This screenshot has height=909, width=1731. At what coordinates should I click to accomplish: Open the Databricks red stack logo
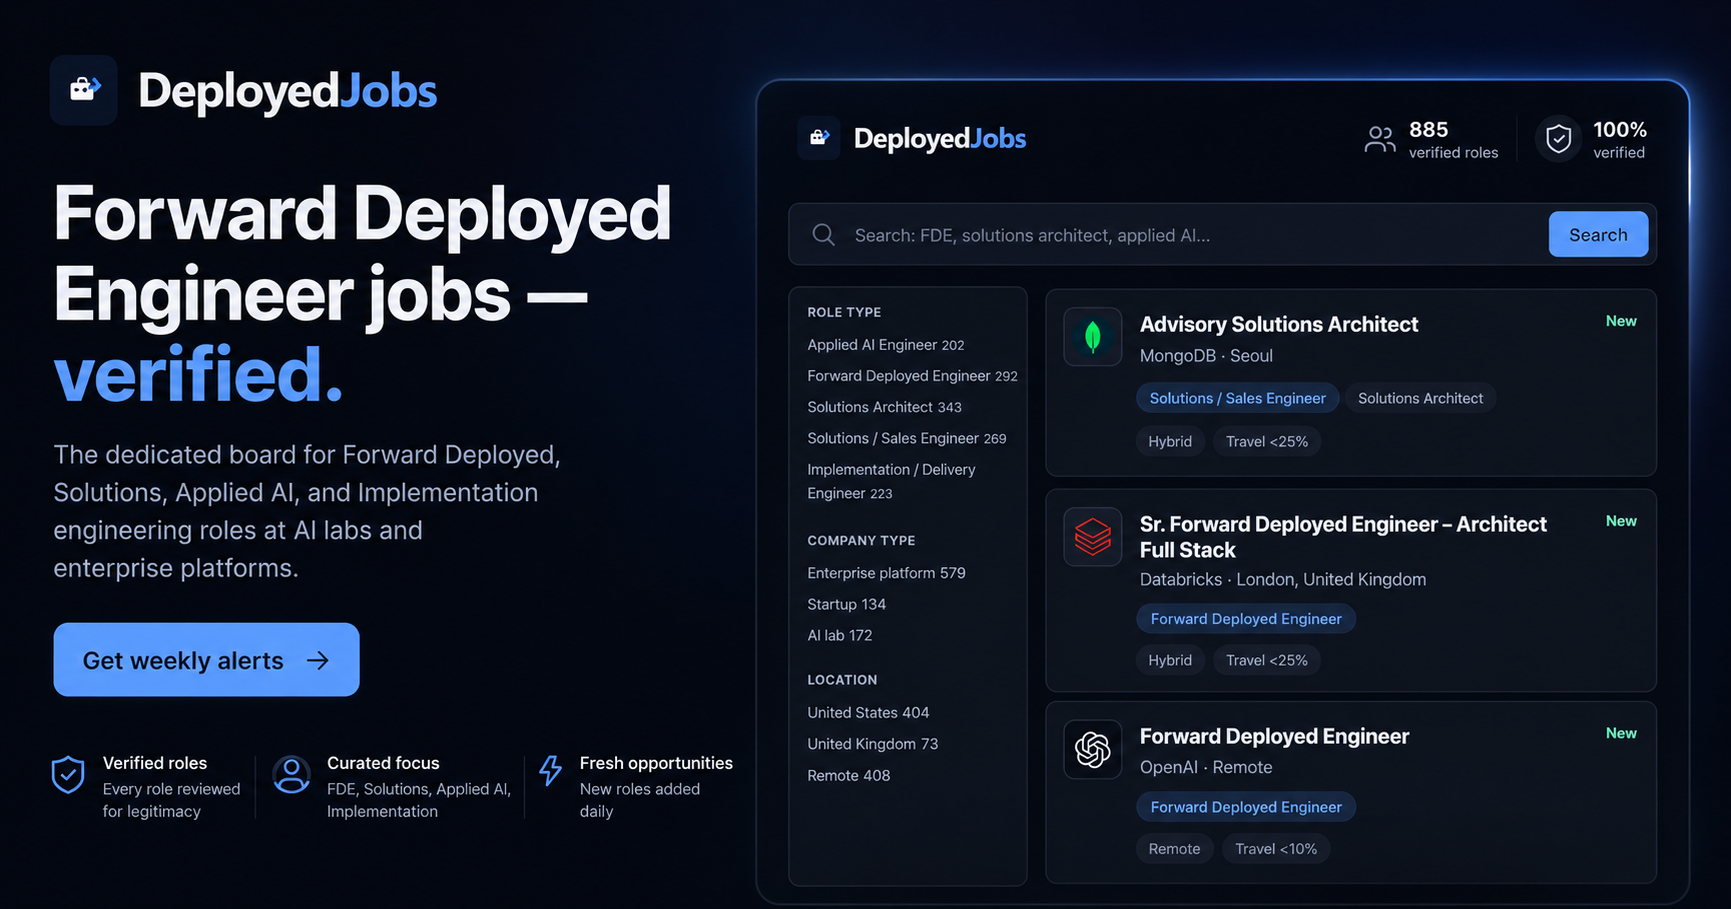pos(1092,537)
